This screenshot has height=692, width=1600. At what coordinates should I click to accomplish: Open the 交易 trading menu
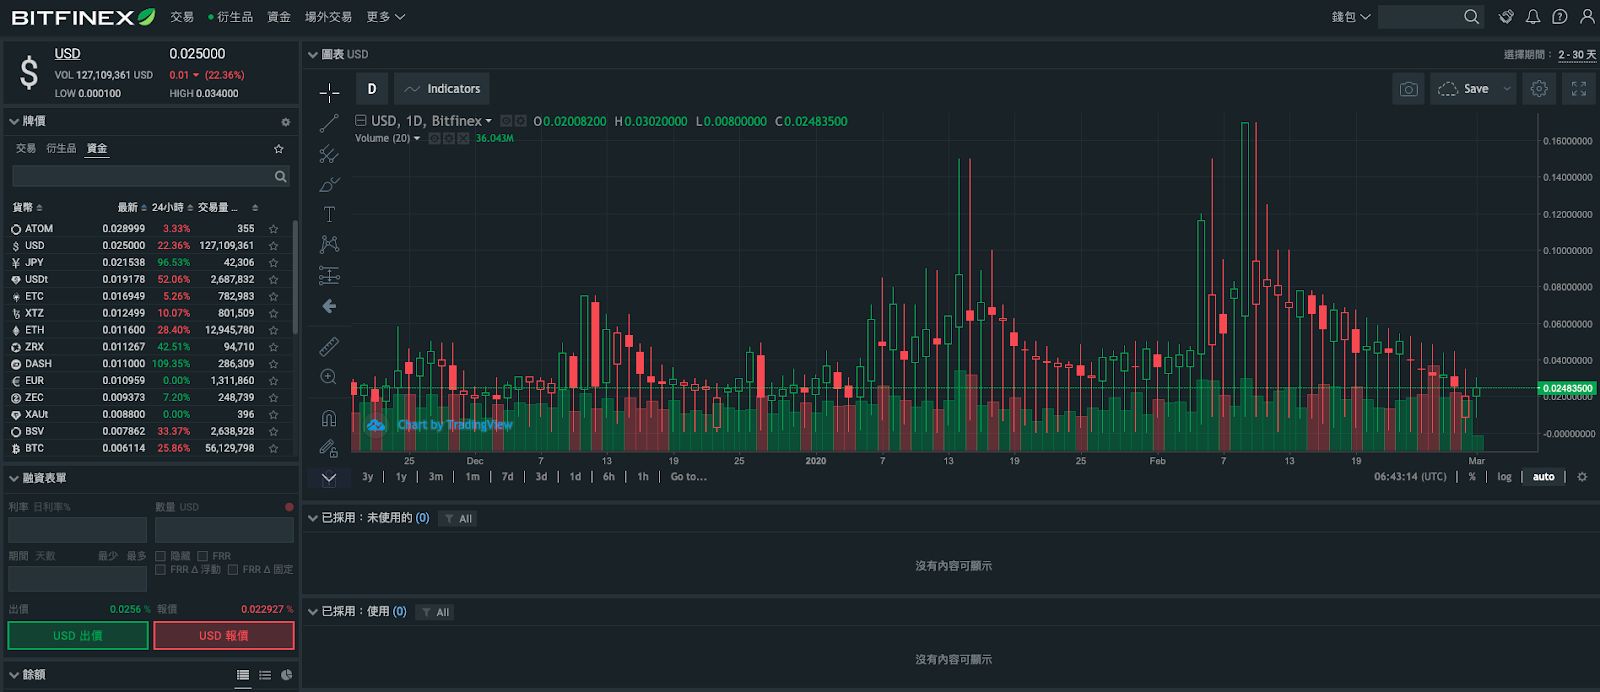tap(182, 17)
